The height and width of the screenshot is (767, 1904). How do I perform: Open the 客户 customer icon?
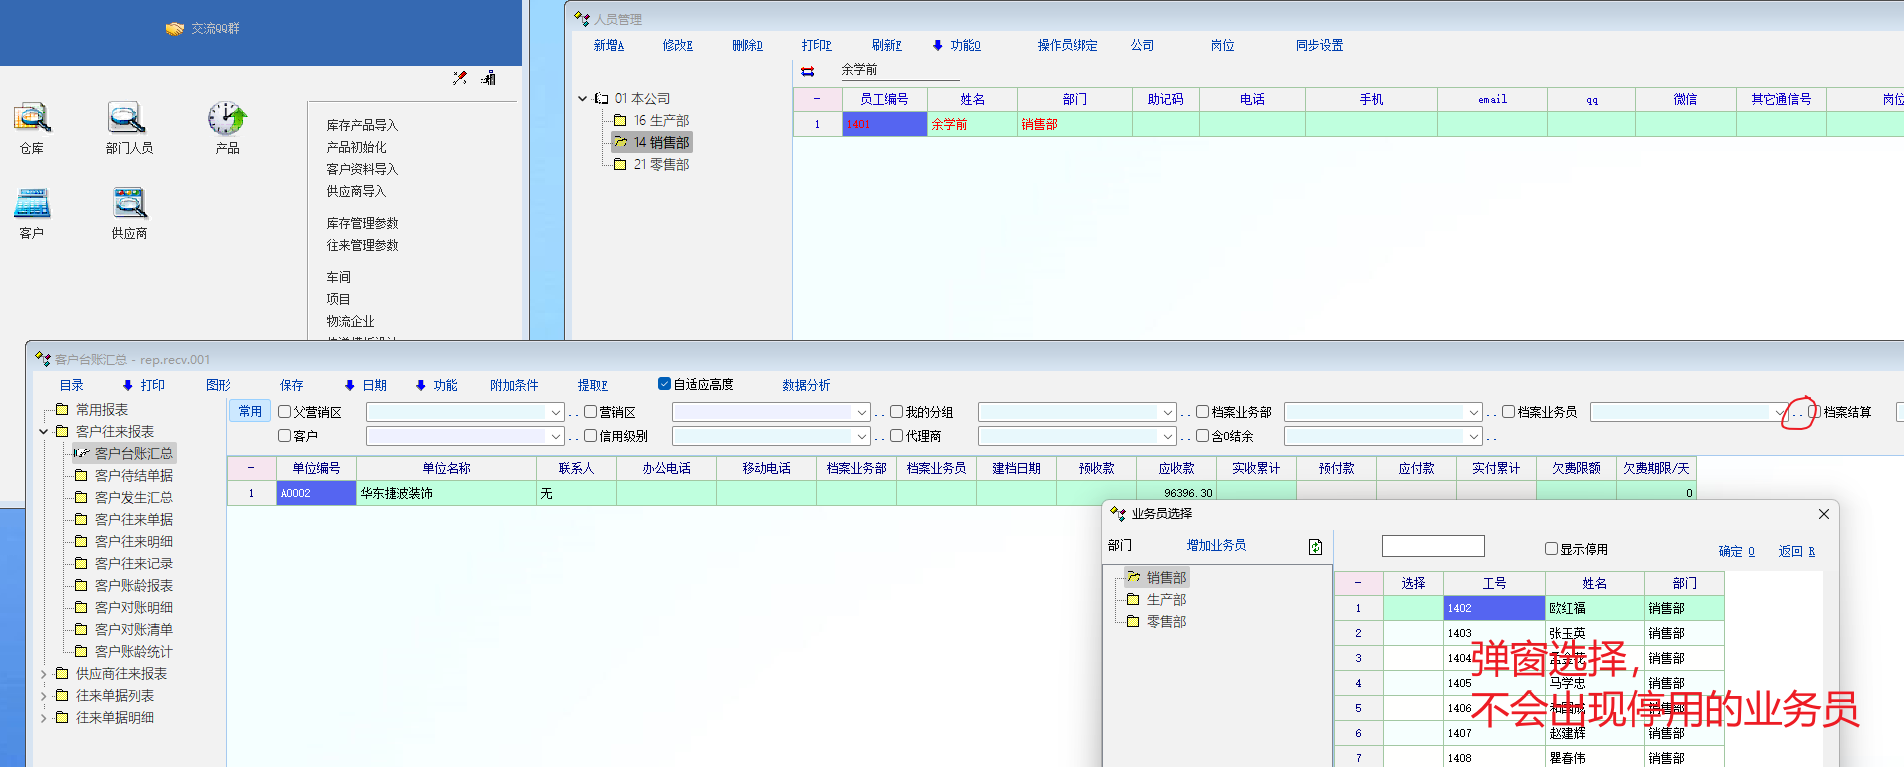tap(31, 204)
